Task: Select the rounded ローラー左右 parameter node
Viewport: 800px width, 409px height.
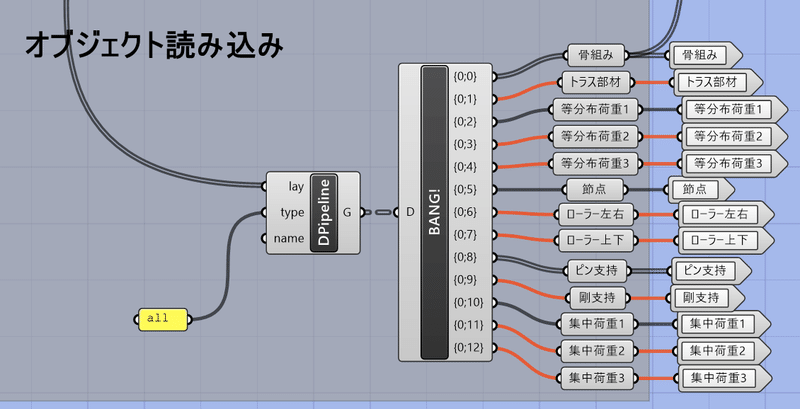Action: click(x=595, y=215)
